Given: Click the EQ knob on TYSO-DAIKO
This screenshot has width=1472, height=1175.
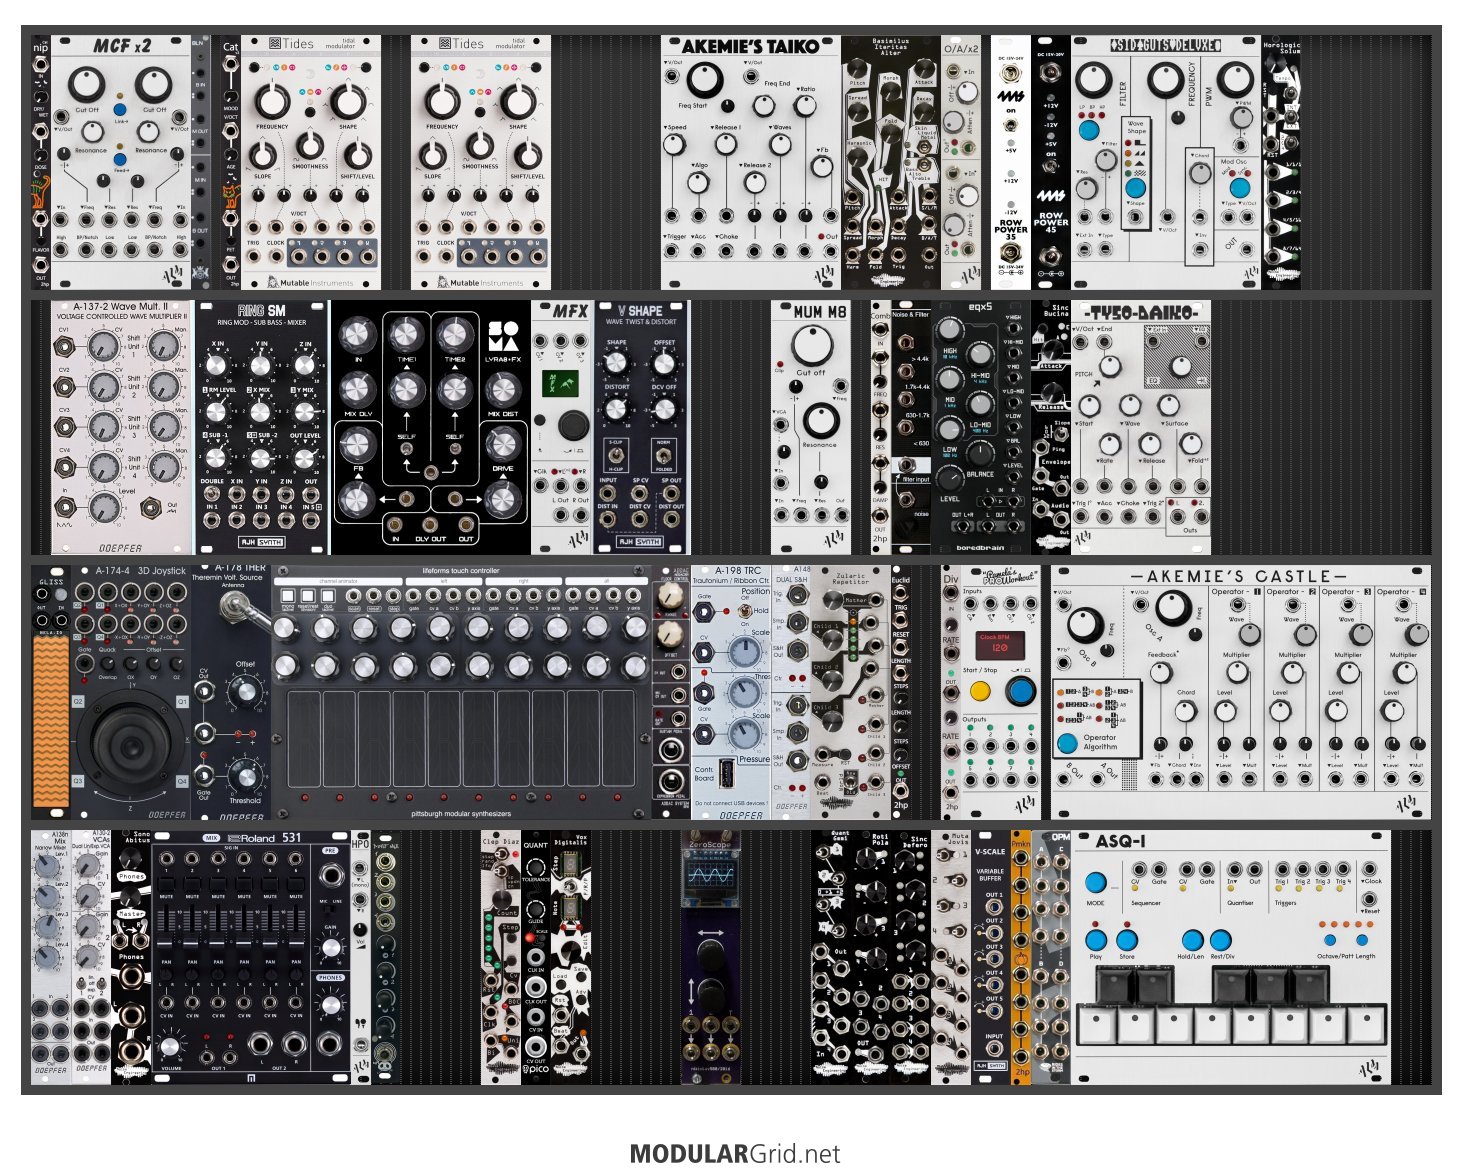Looking at the screenshot, I should tap(1181, 366).
